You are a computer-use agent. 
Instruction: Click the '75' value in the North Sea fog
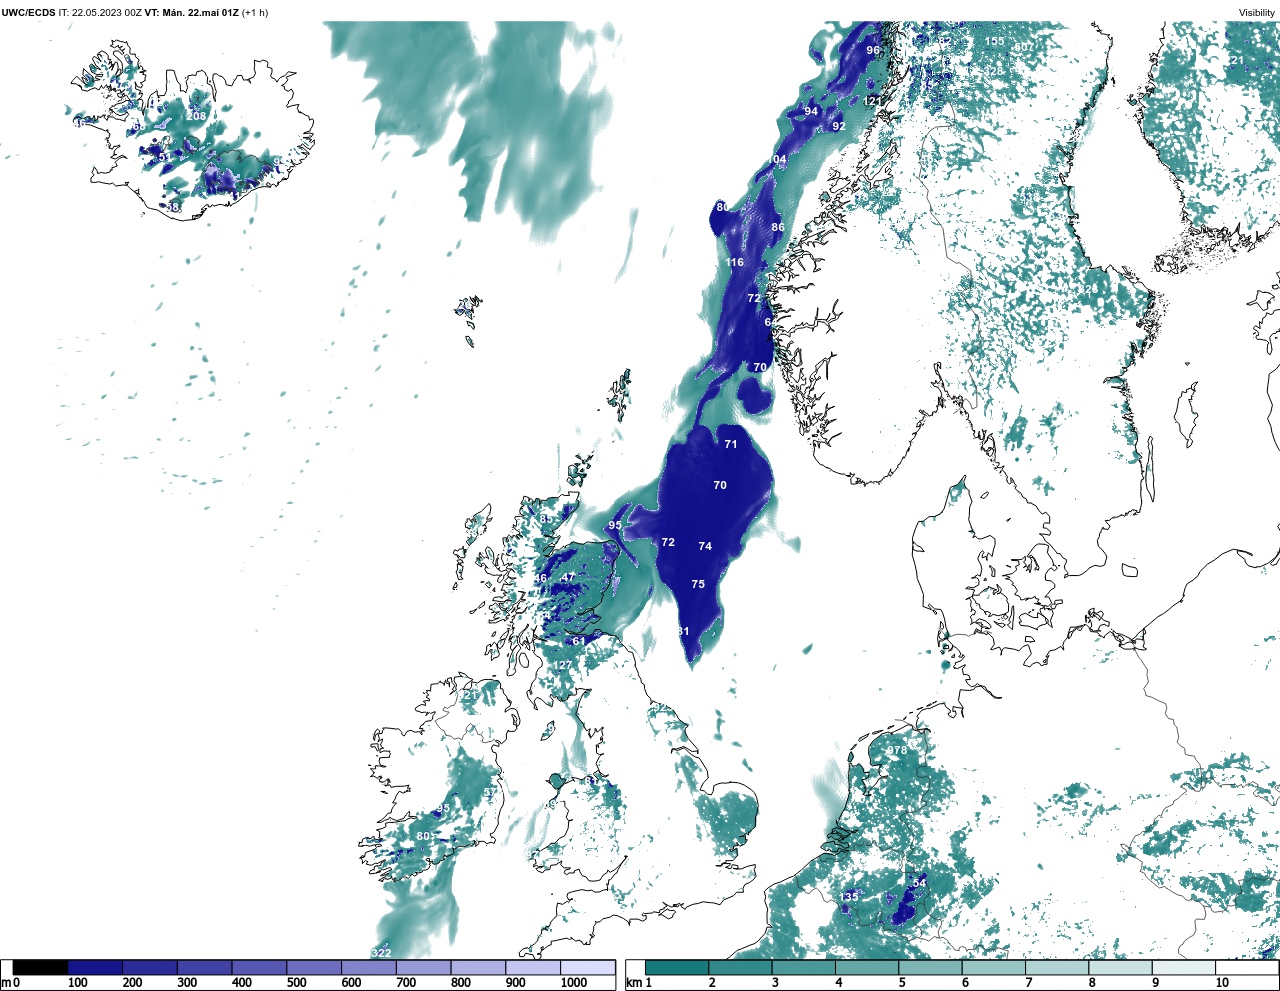point(698,584)
